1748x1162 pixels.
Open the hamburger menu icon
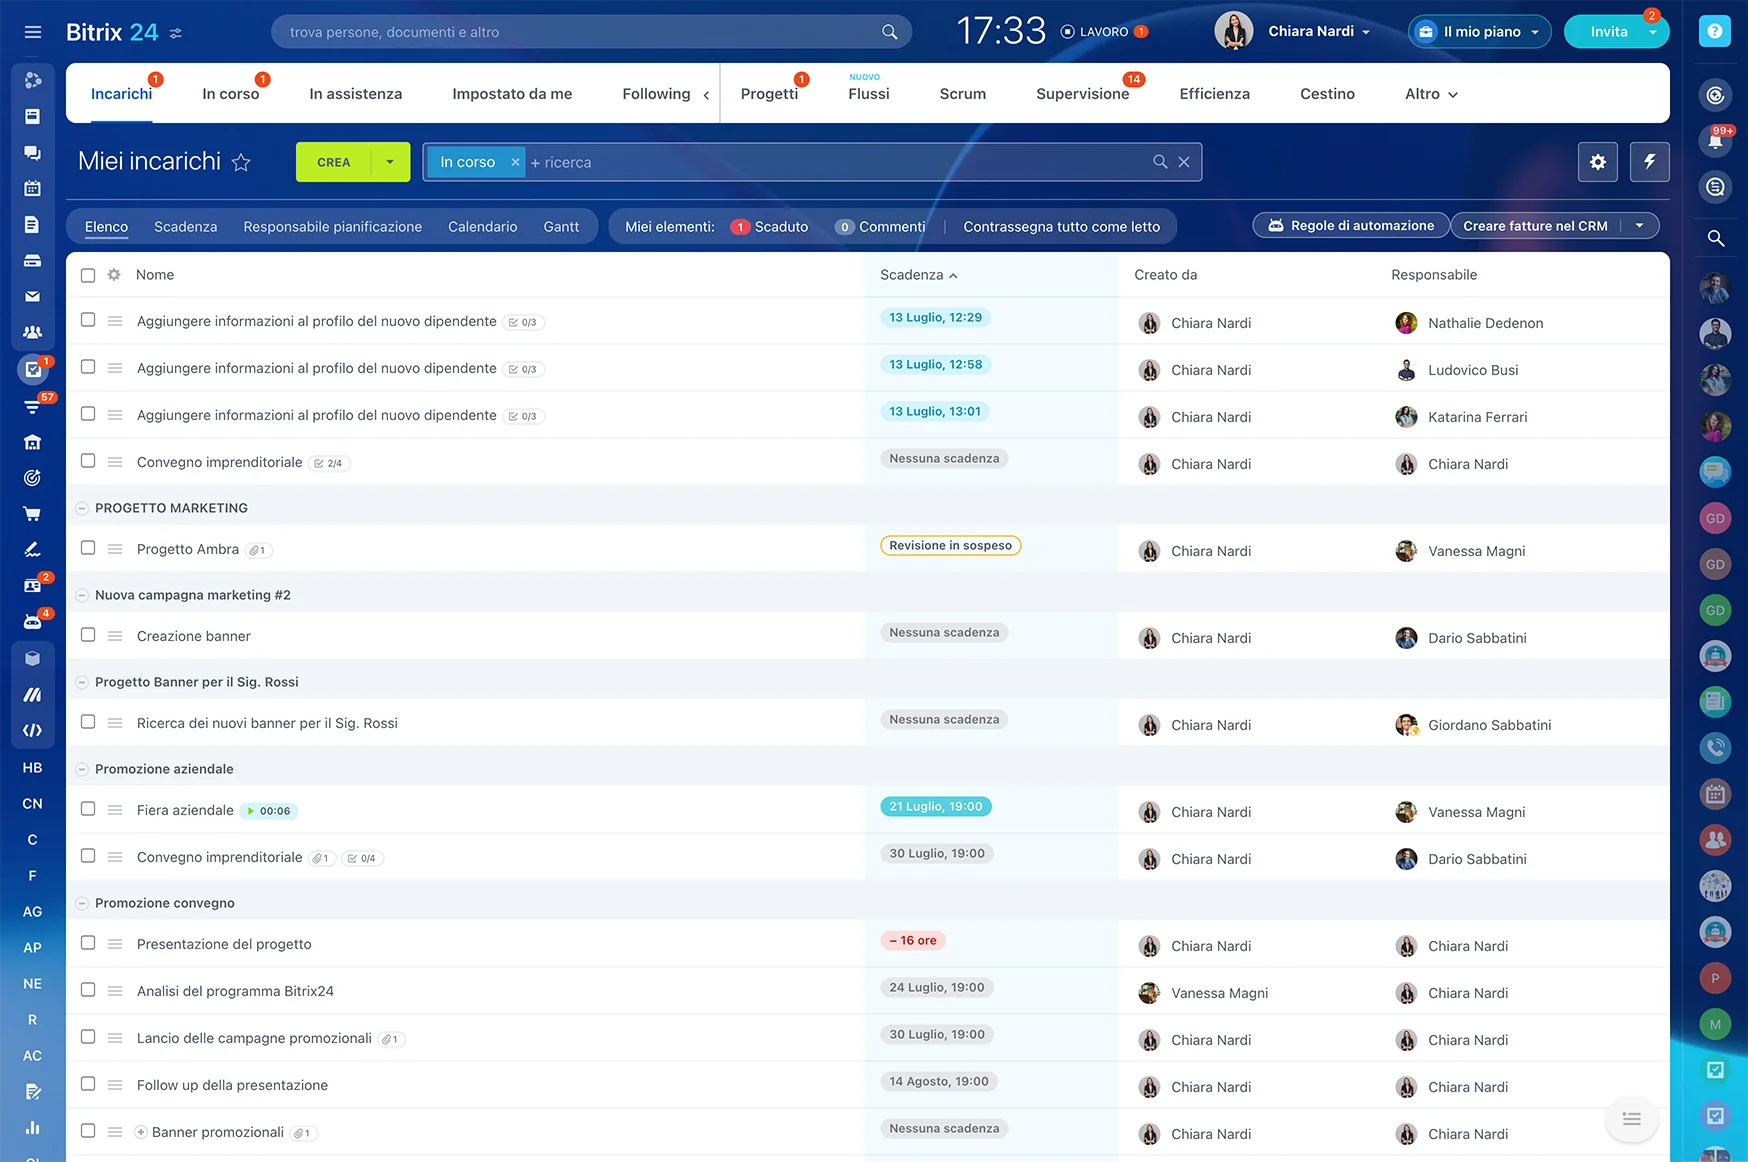pos(32,32)
